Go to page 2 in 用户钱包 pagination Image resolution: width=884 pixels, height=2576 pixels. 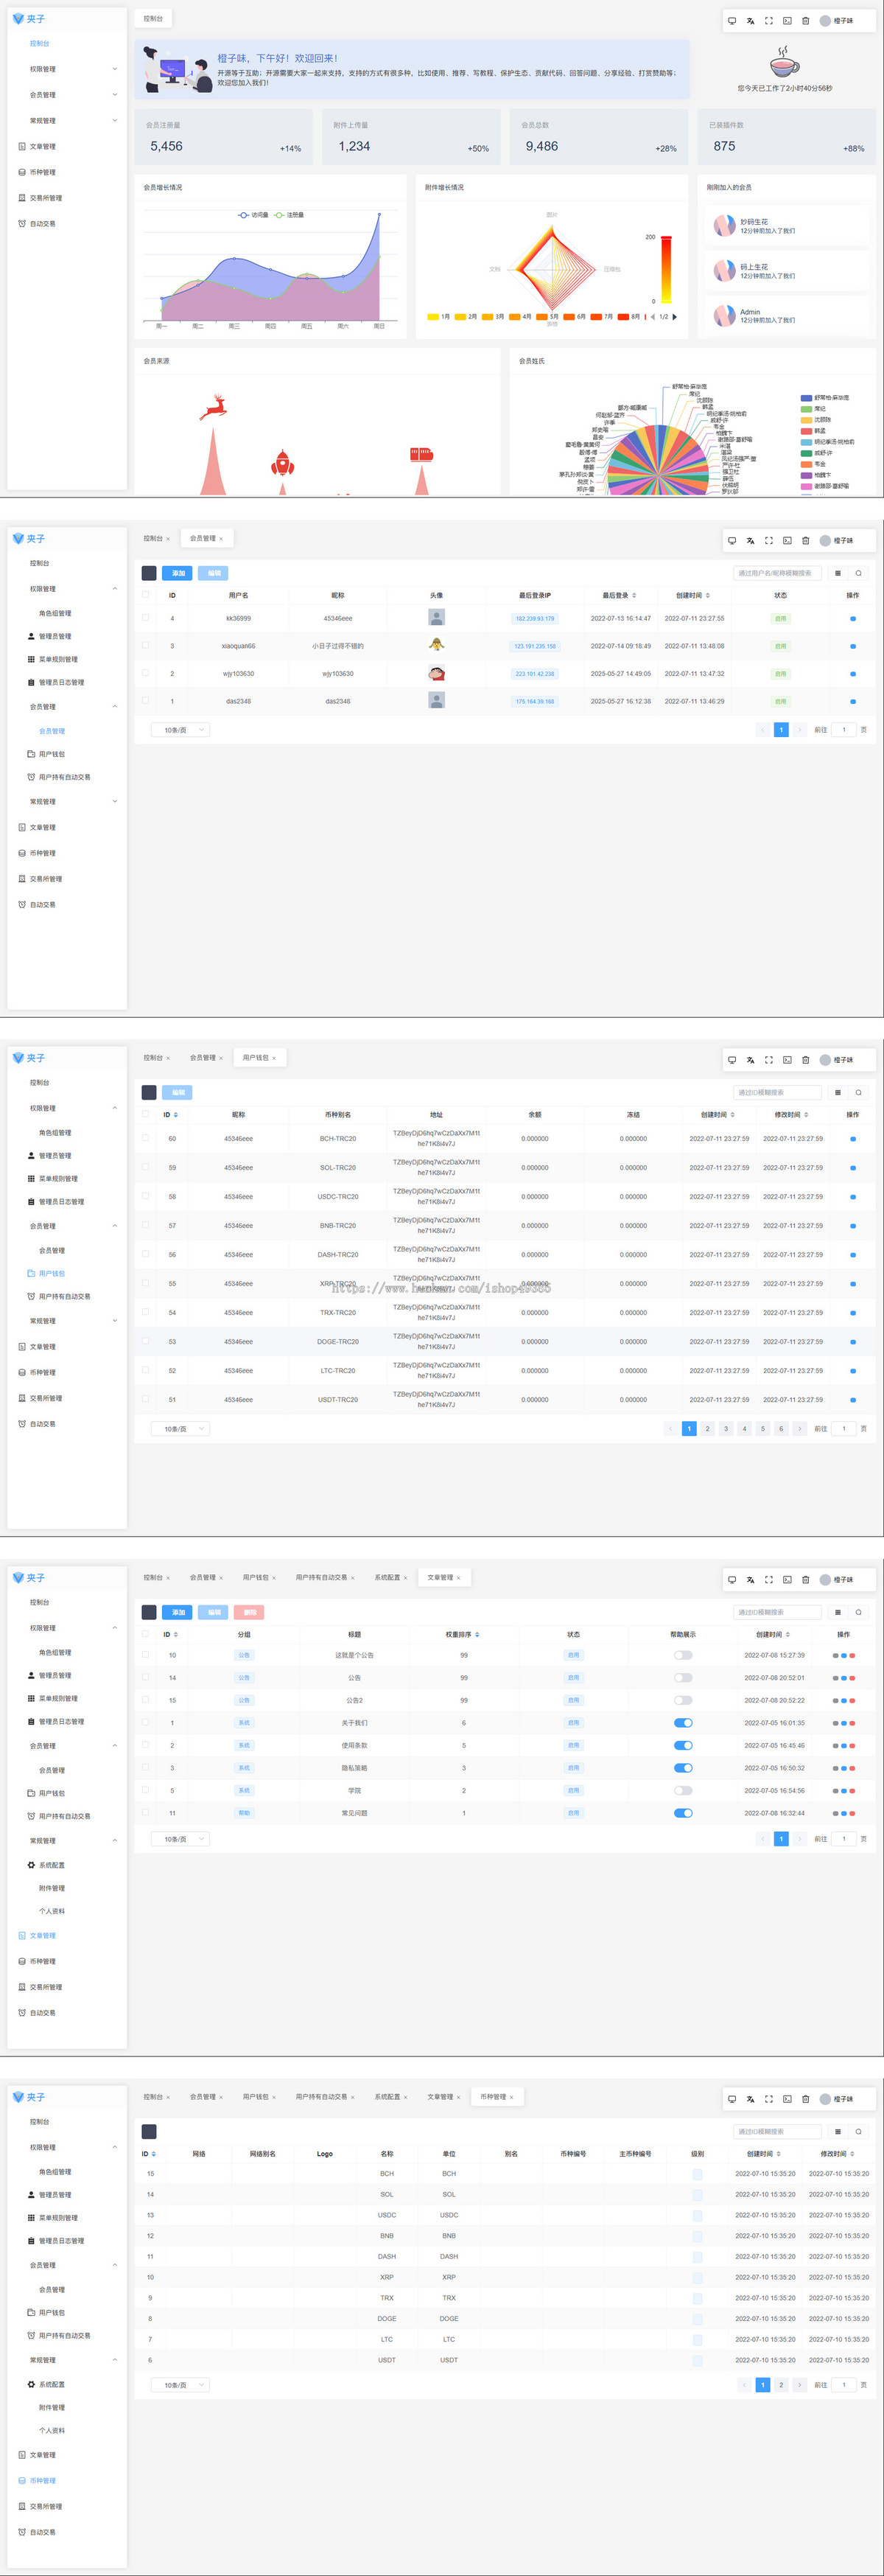click(707, 1428)
